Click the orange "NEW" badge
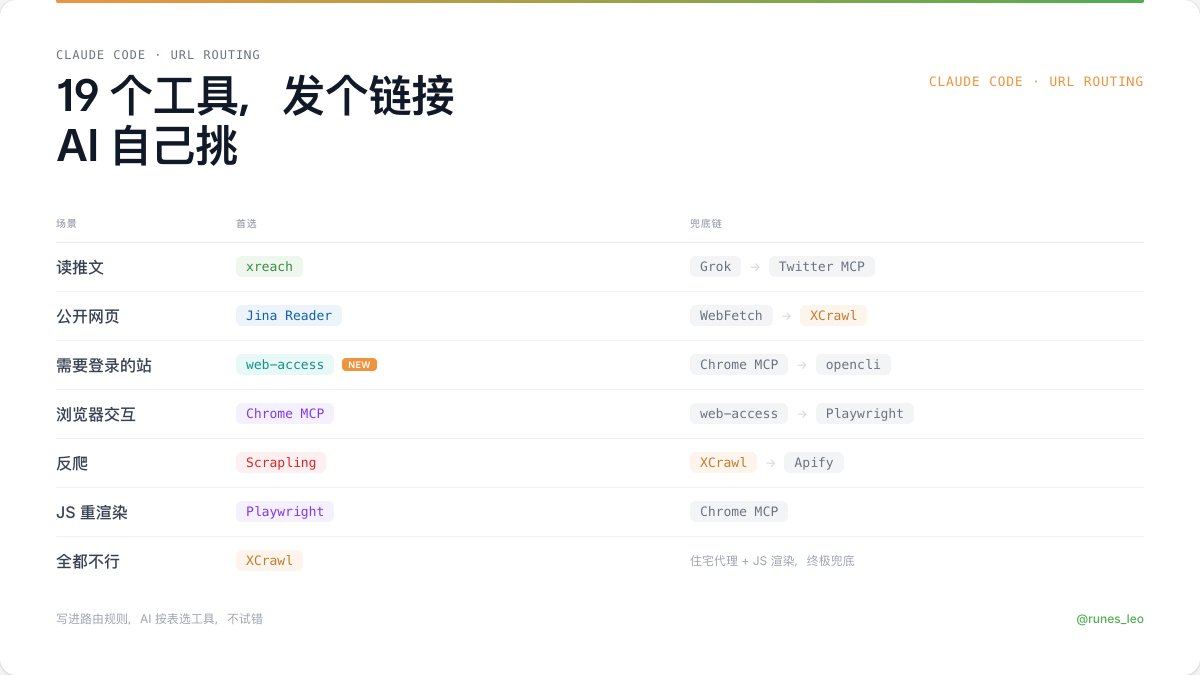The height and width of the screenshot is (675, 1200). coord(359,365)
